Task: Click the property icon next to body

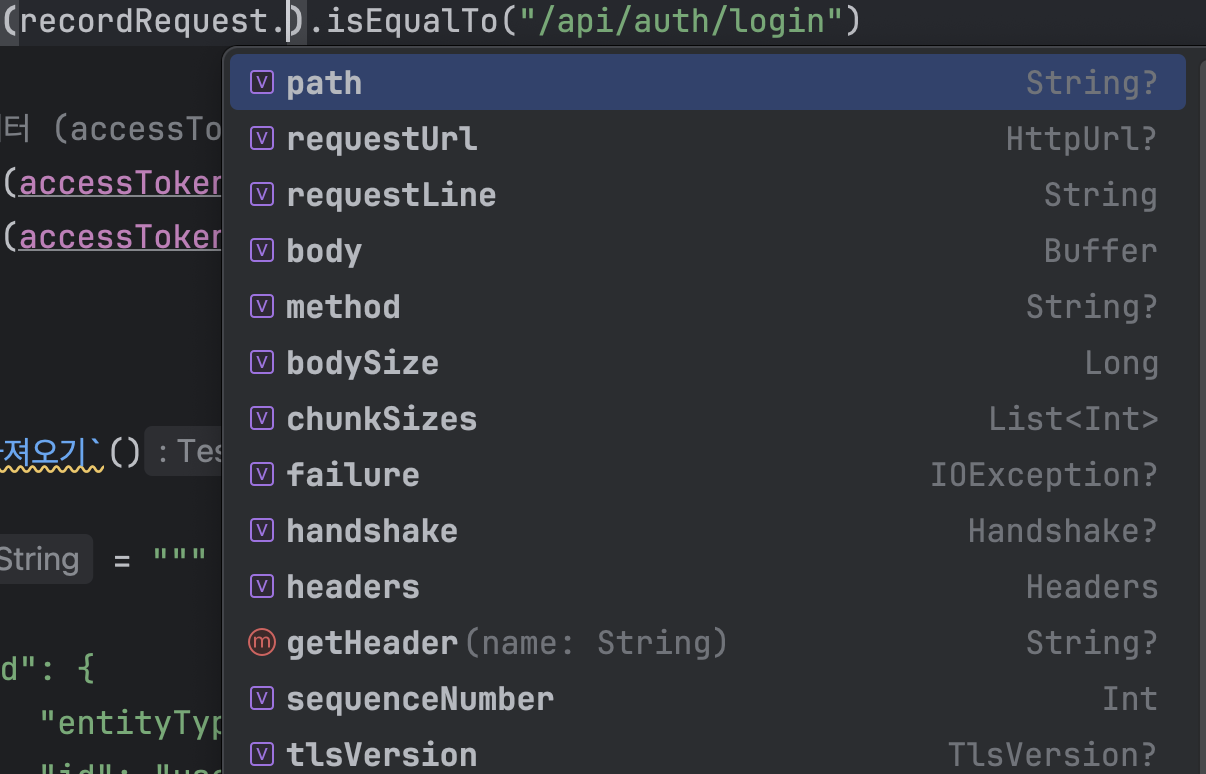Action: [261, 250]
